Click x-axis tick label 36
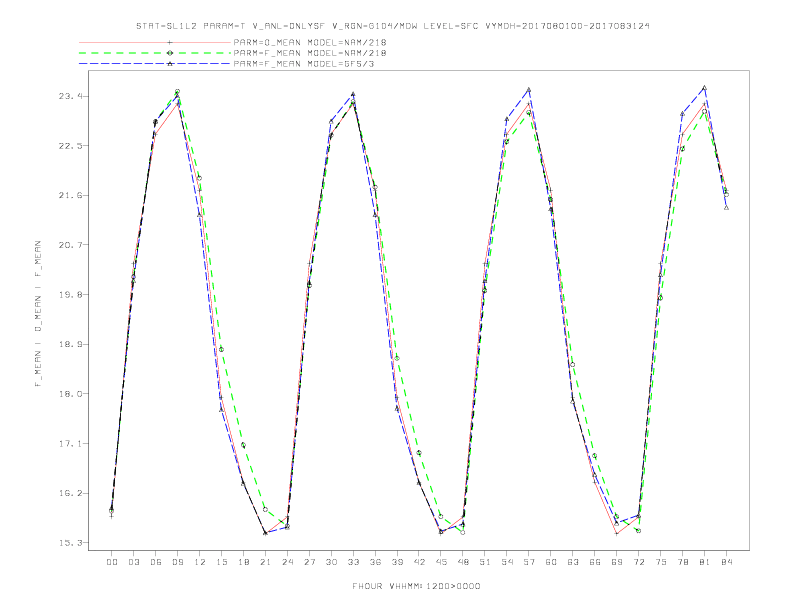Viewport: 792px width, 612px height. point(375,562)
